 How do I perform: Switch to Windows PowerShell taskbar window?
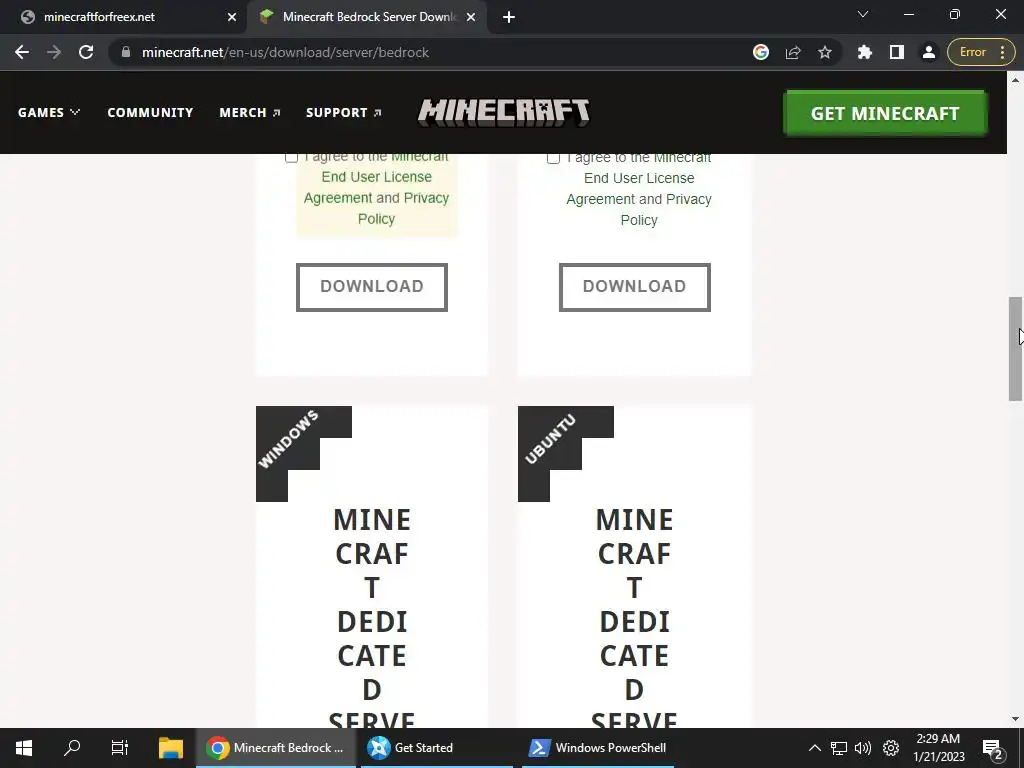598,748
